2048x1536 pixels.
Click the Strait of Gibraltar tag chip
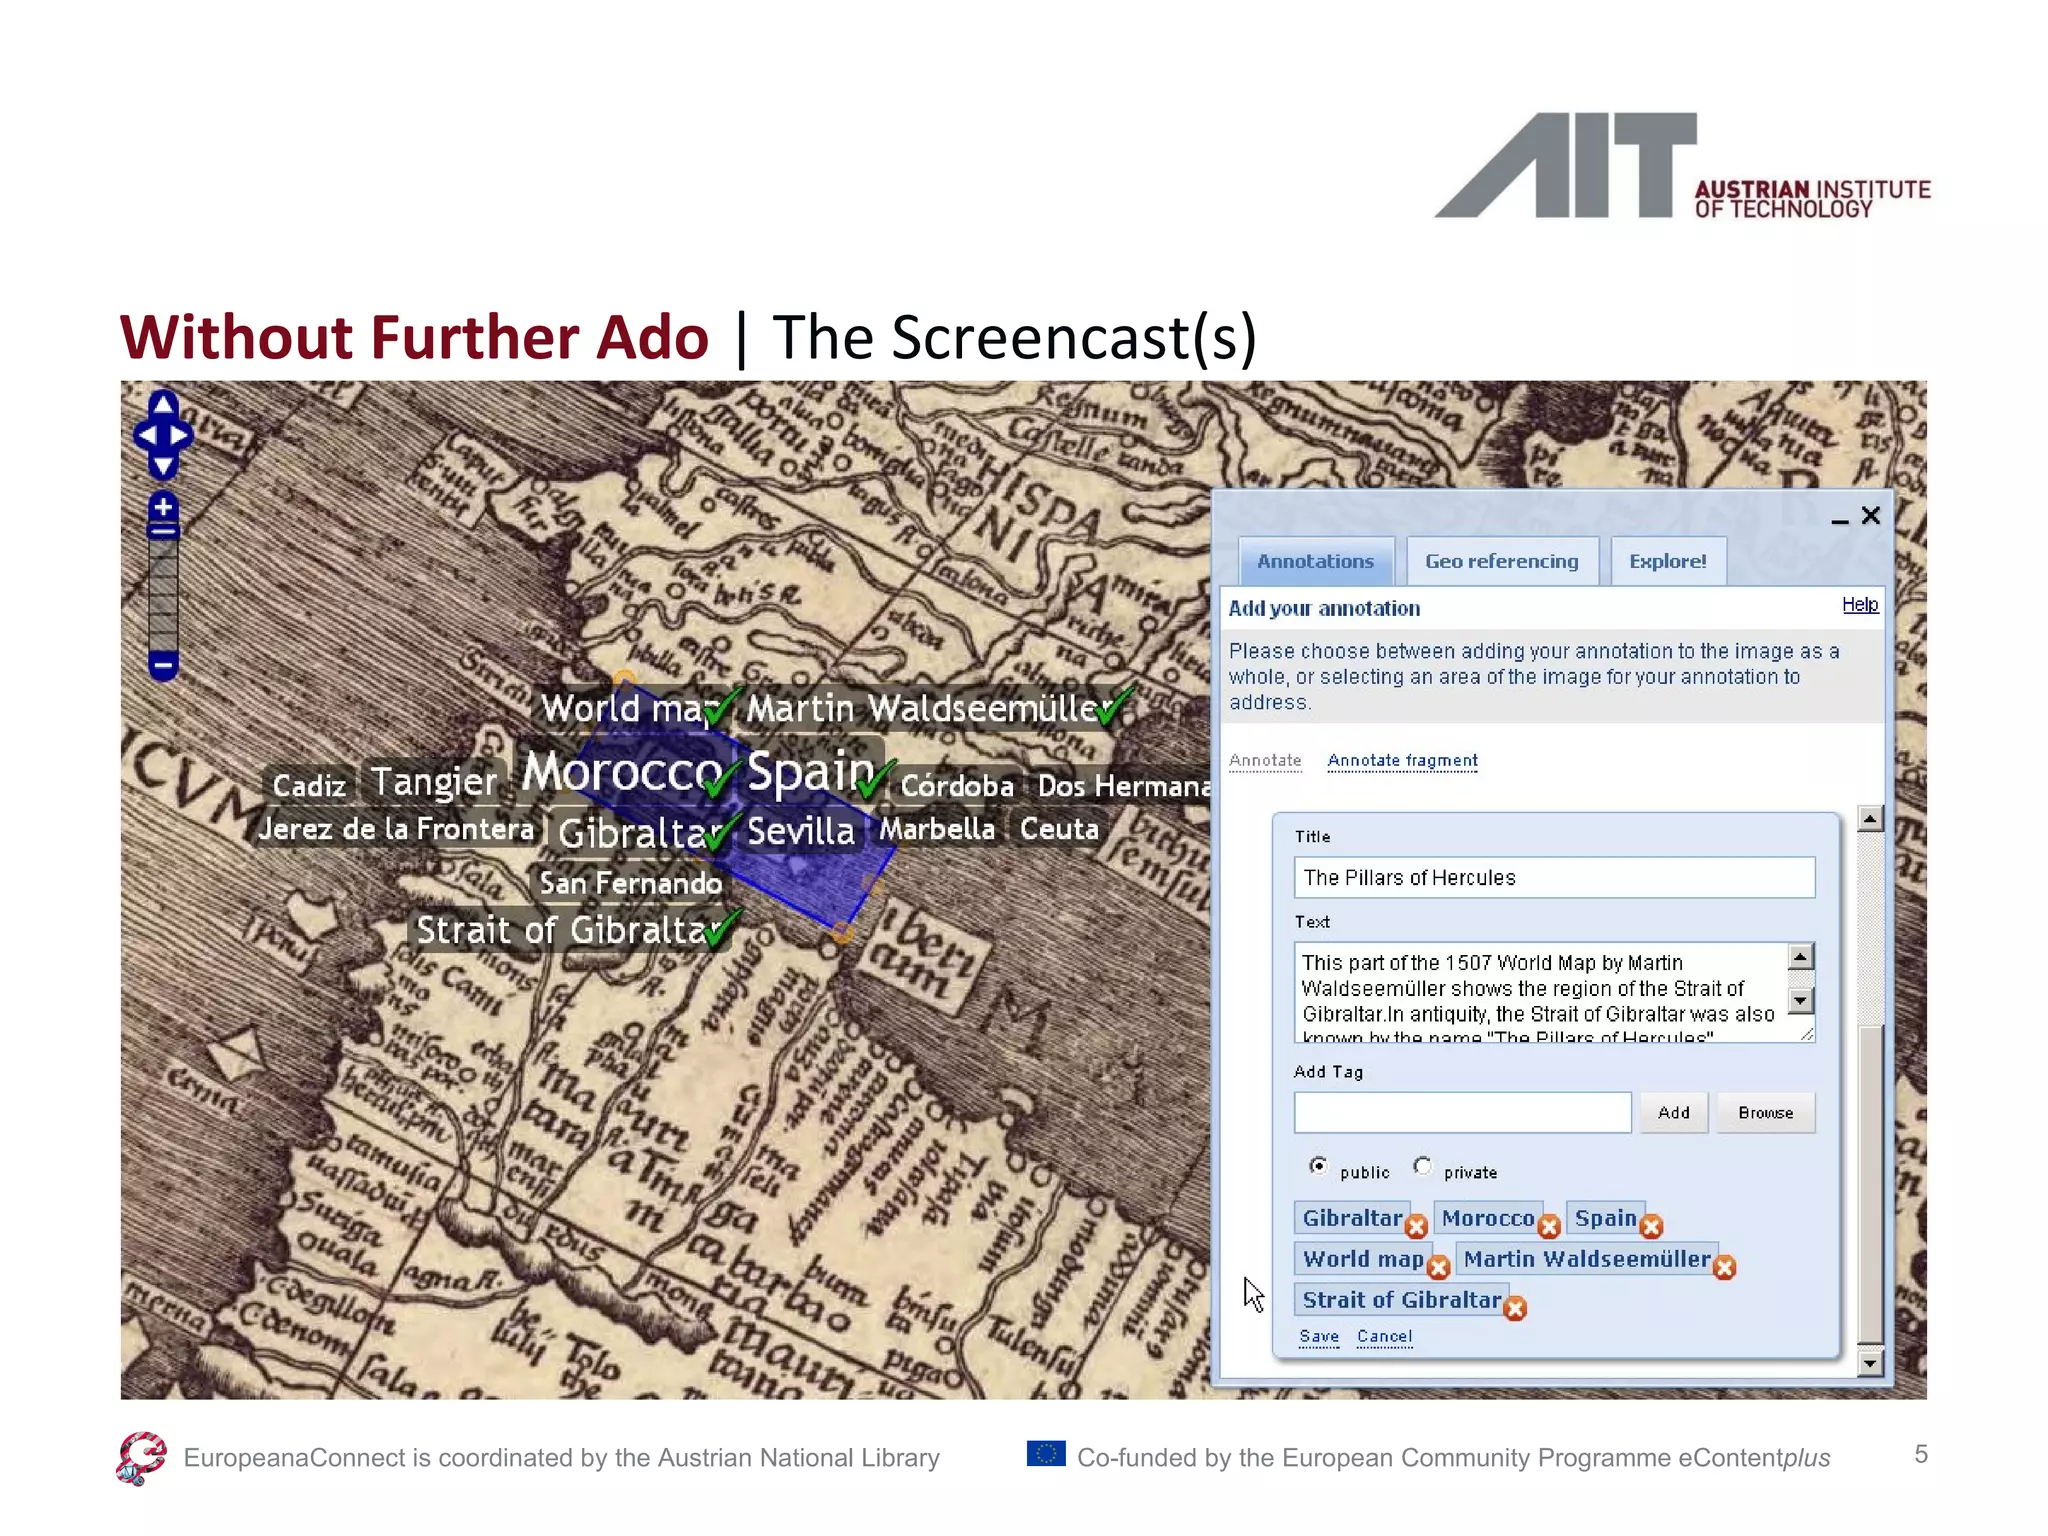pyautogui.click(x=1401, y=1299)
